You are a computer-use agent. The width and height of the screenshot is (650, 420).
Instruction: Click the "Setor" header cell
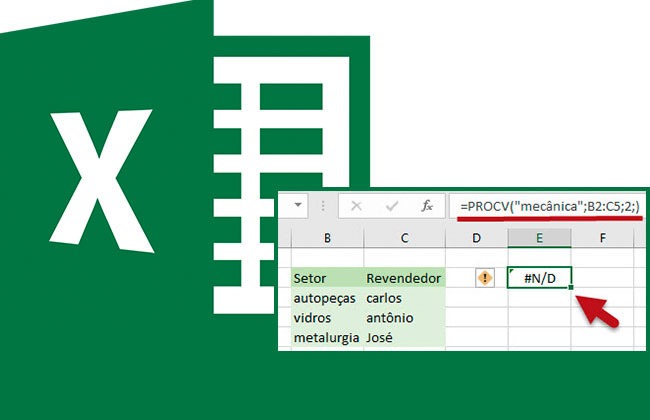pos(327,278)
